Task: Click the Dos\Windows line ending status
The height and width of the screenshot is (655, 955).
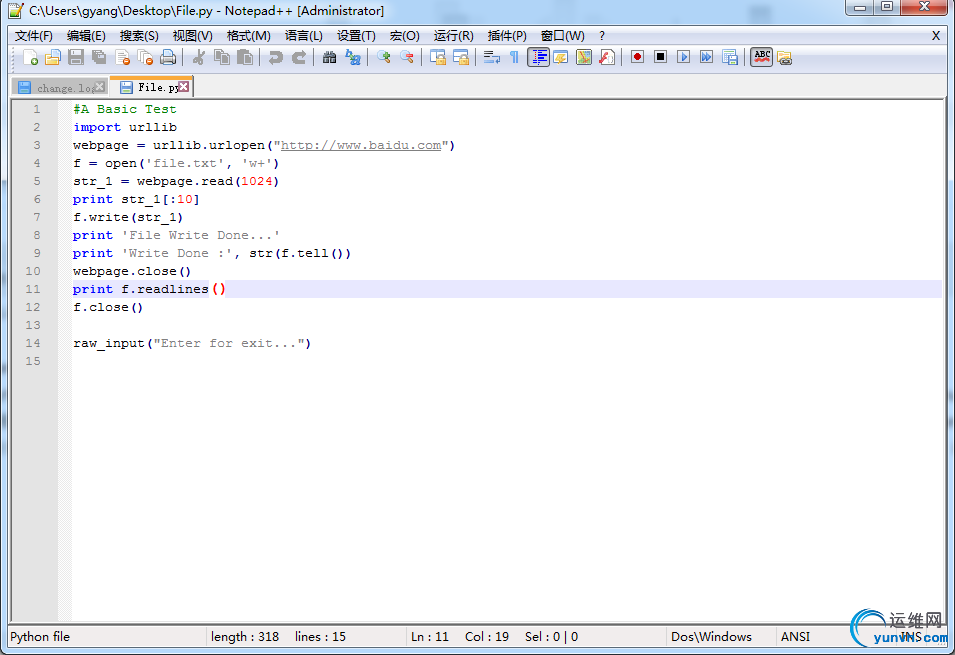Action: (x=711, y=637)
